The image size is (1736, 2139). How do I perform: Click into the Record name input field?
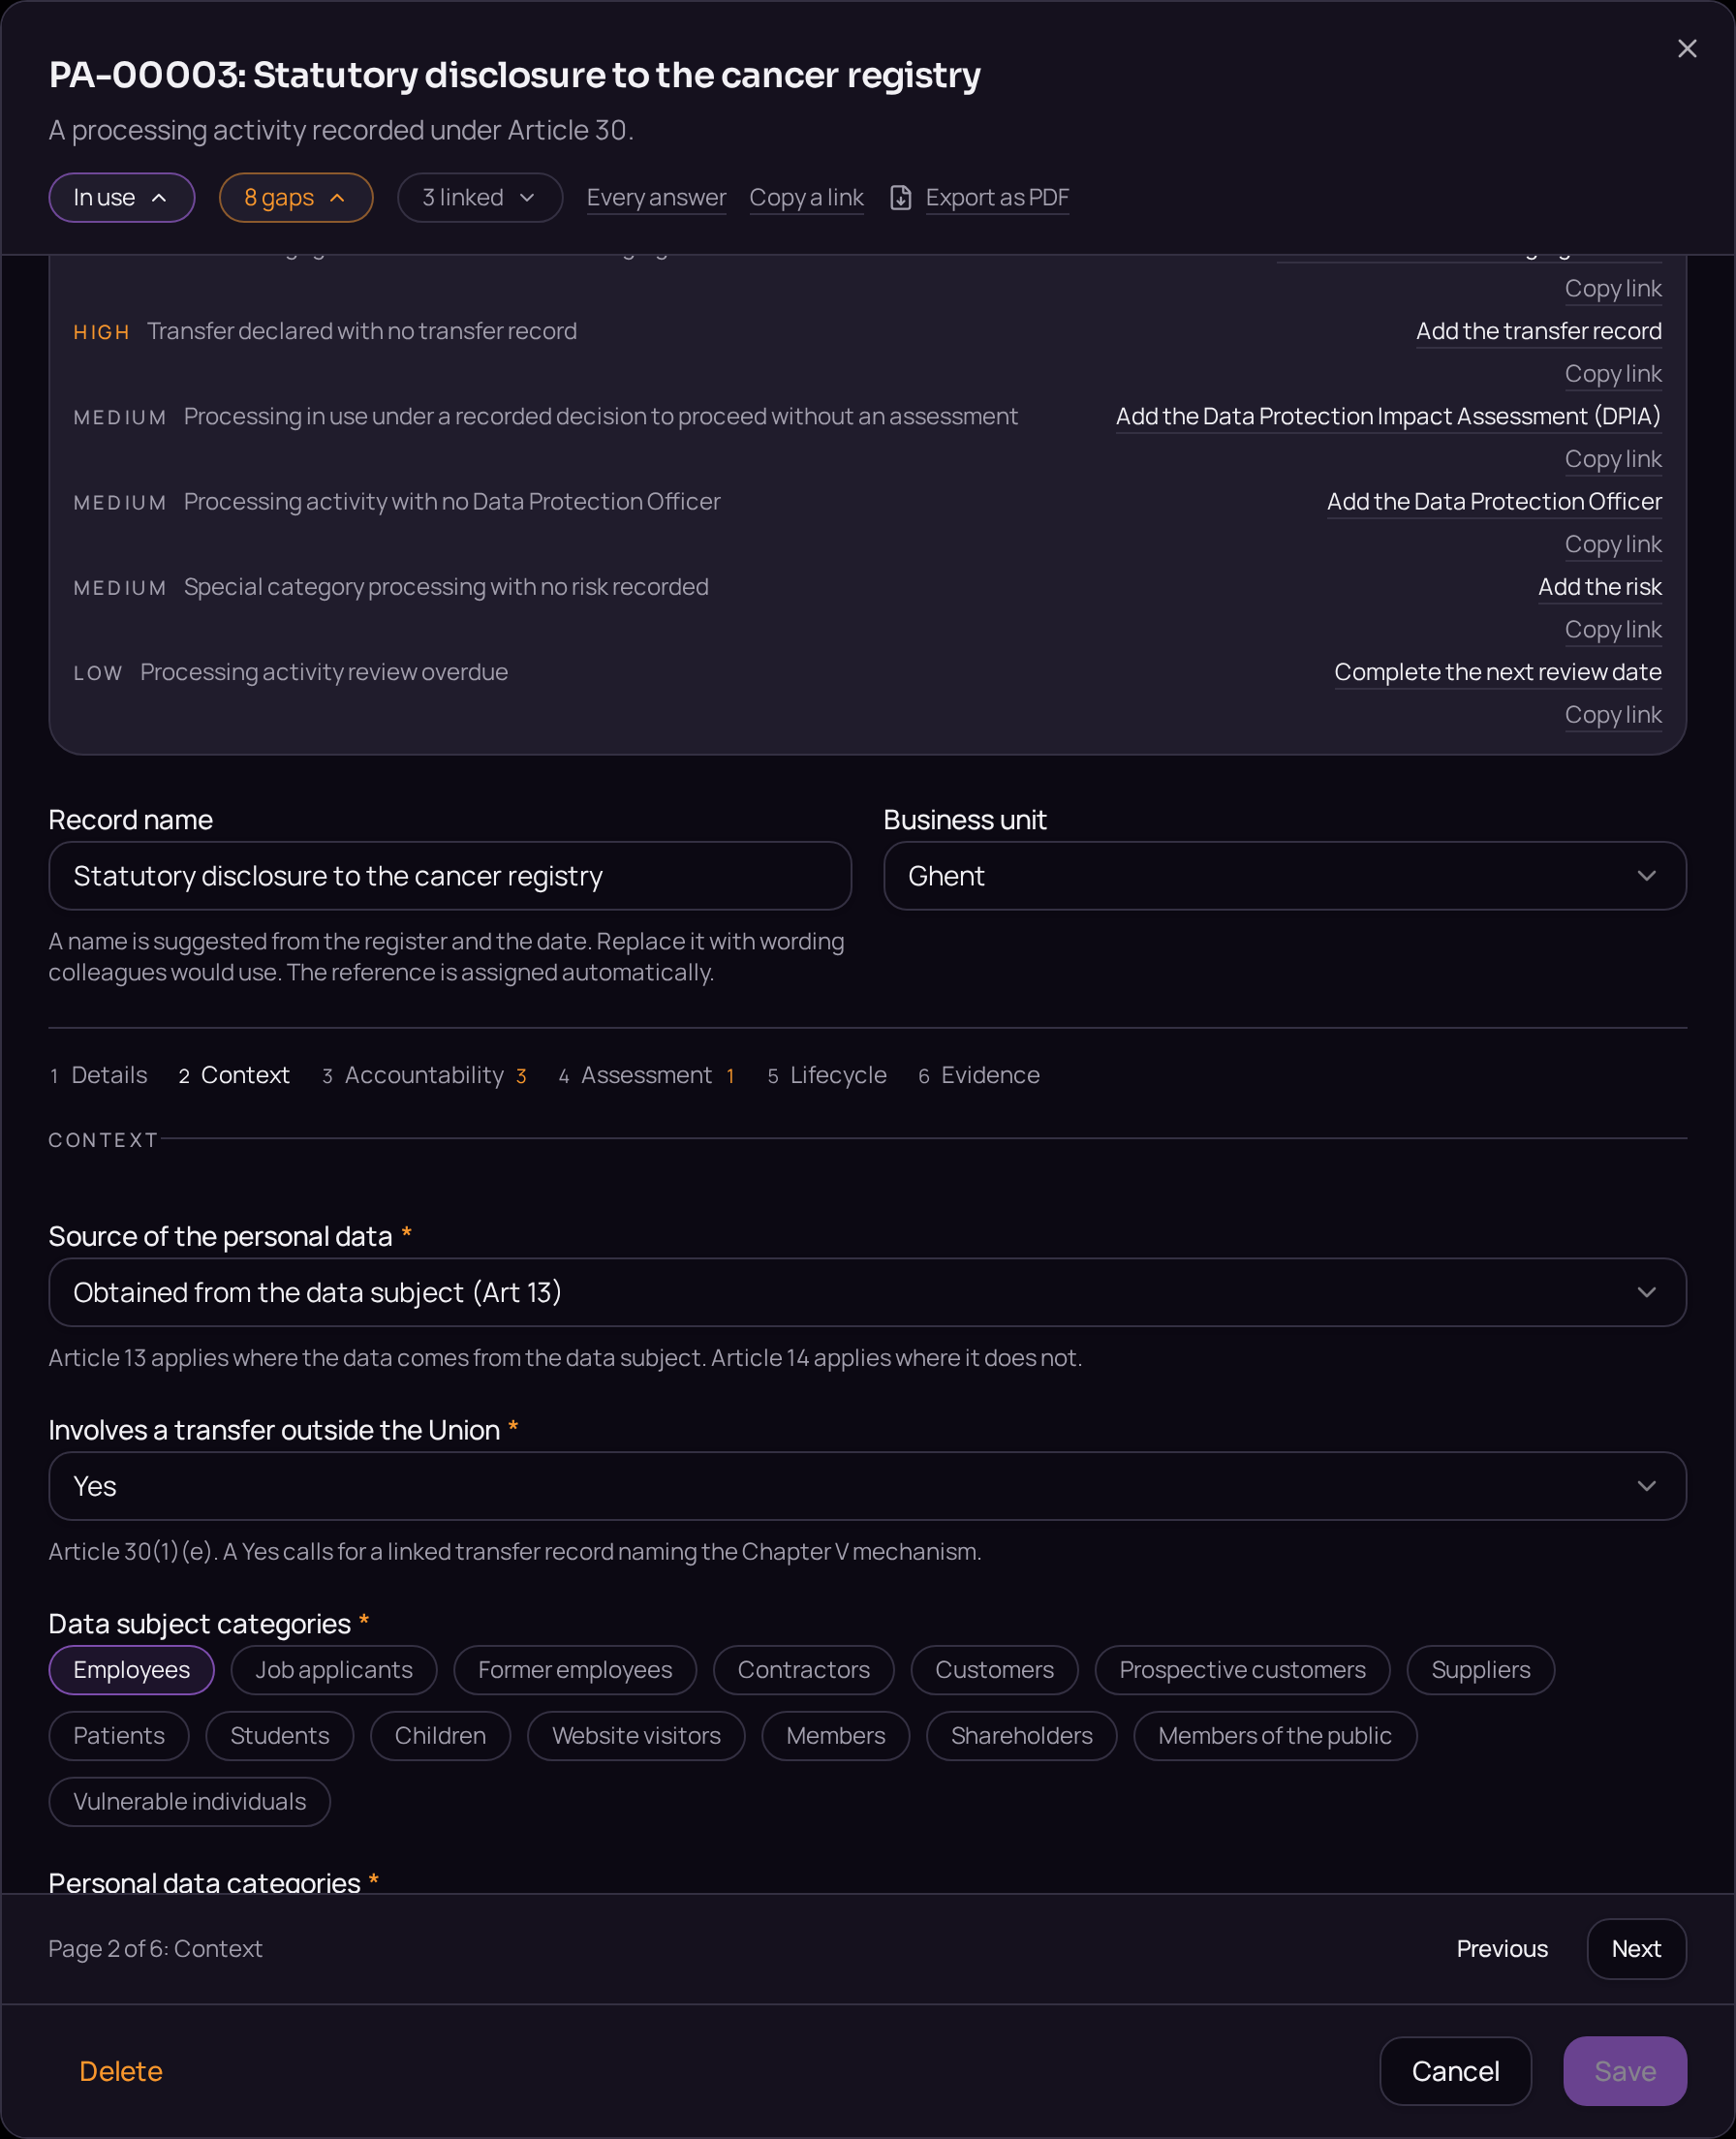click(x=450, y=876)
